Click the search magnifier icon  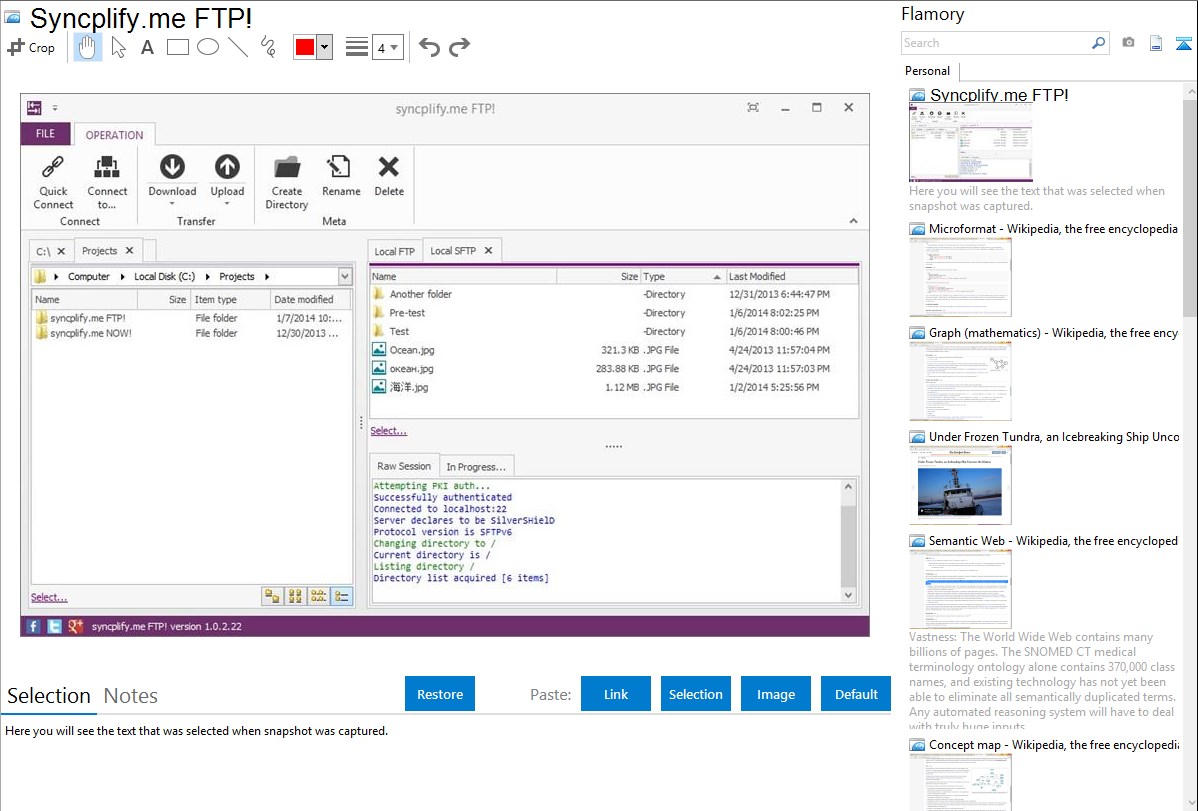click(1099, 43)
